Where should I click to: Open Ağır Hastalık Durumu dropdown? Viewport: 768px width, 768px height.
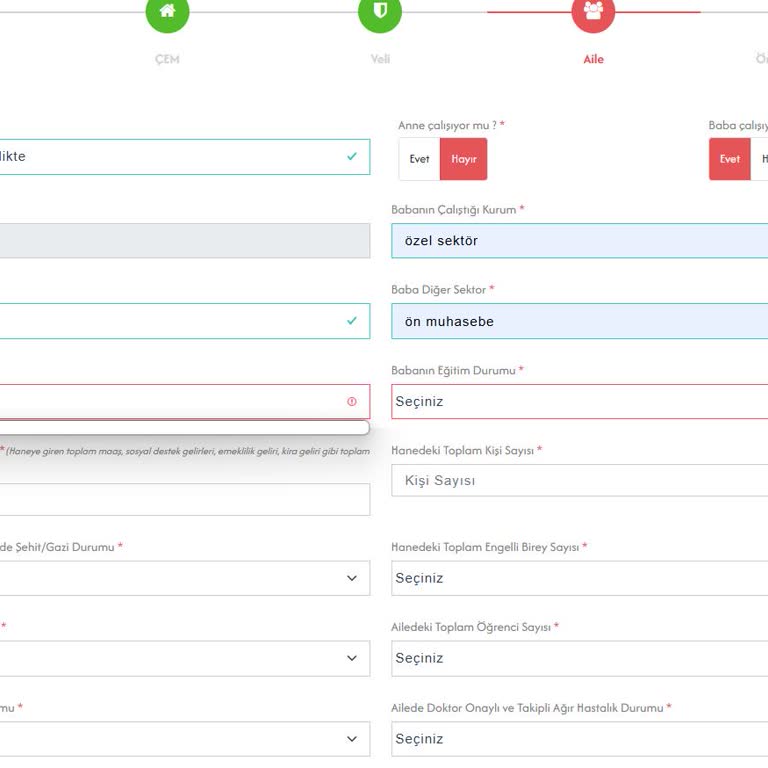click(579, 739)
